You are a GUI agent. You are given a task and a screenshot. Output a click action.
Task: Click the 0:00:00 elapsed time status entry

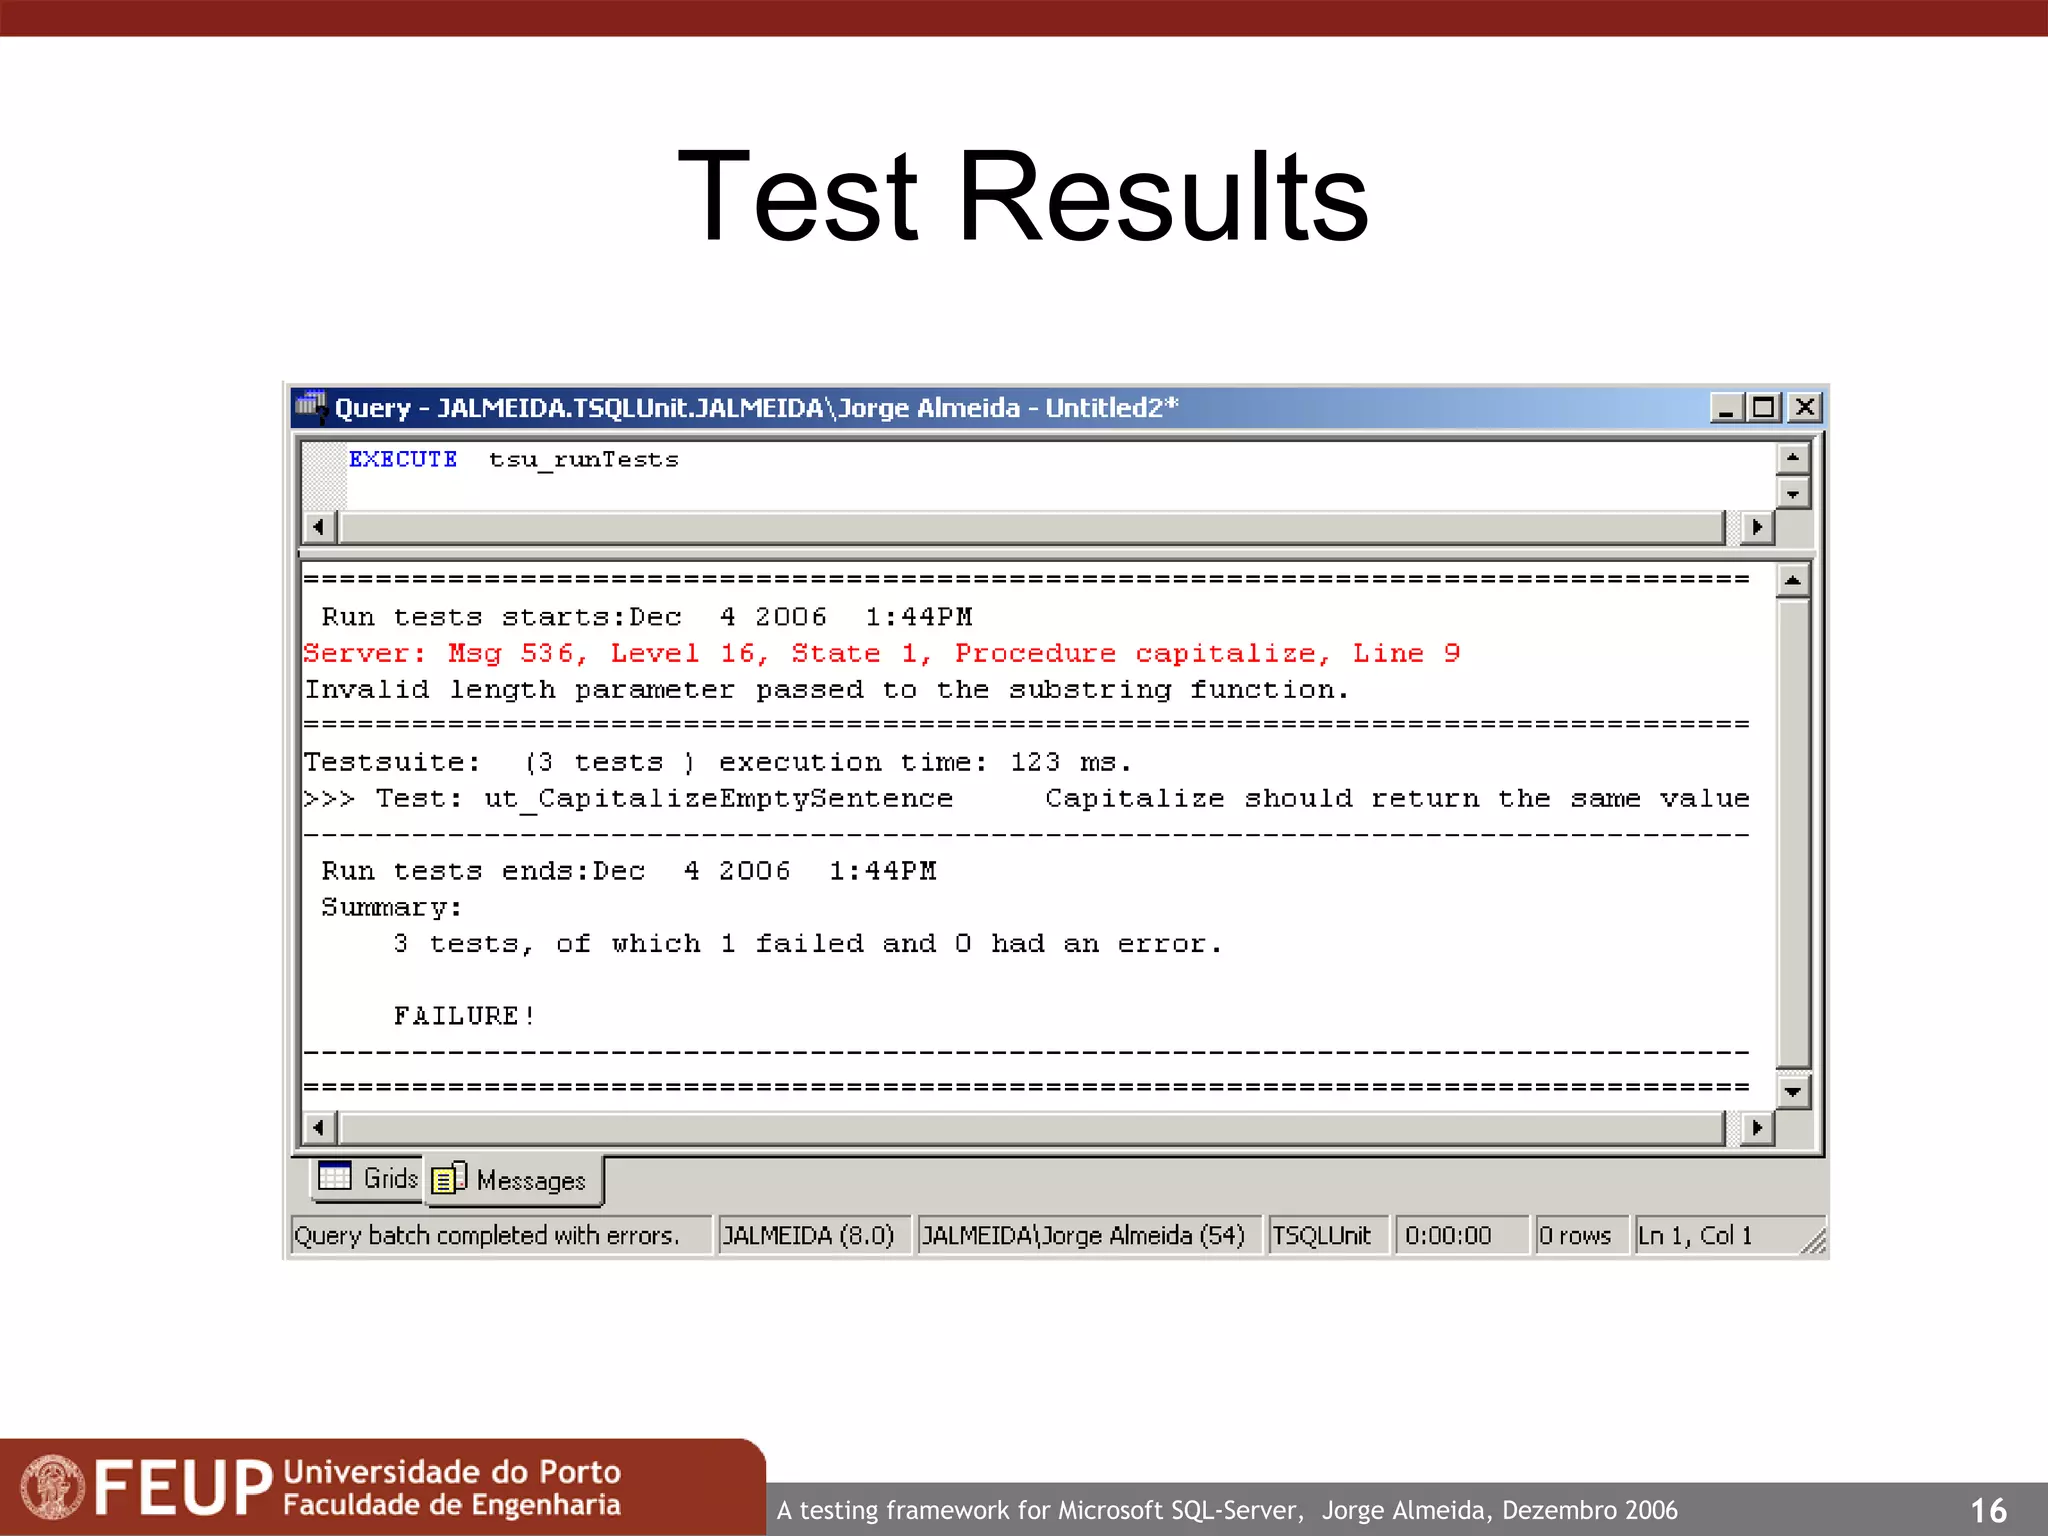1462,1235
